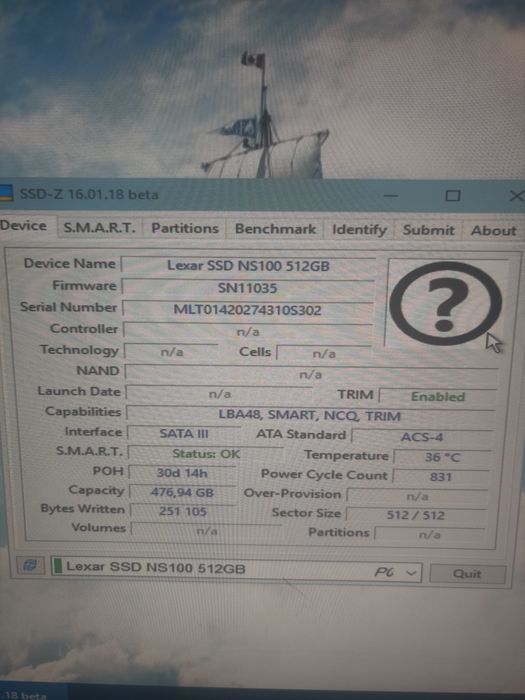525x700 pixels.
Task: Click the Bytes Written 251 105 value
Action: (x=183, y=511)
